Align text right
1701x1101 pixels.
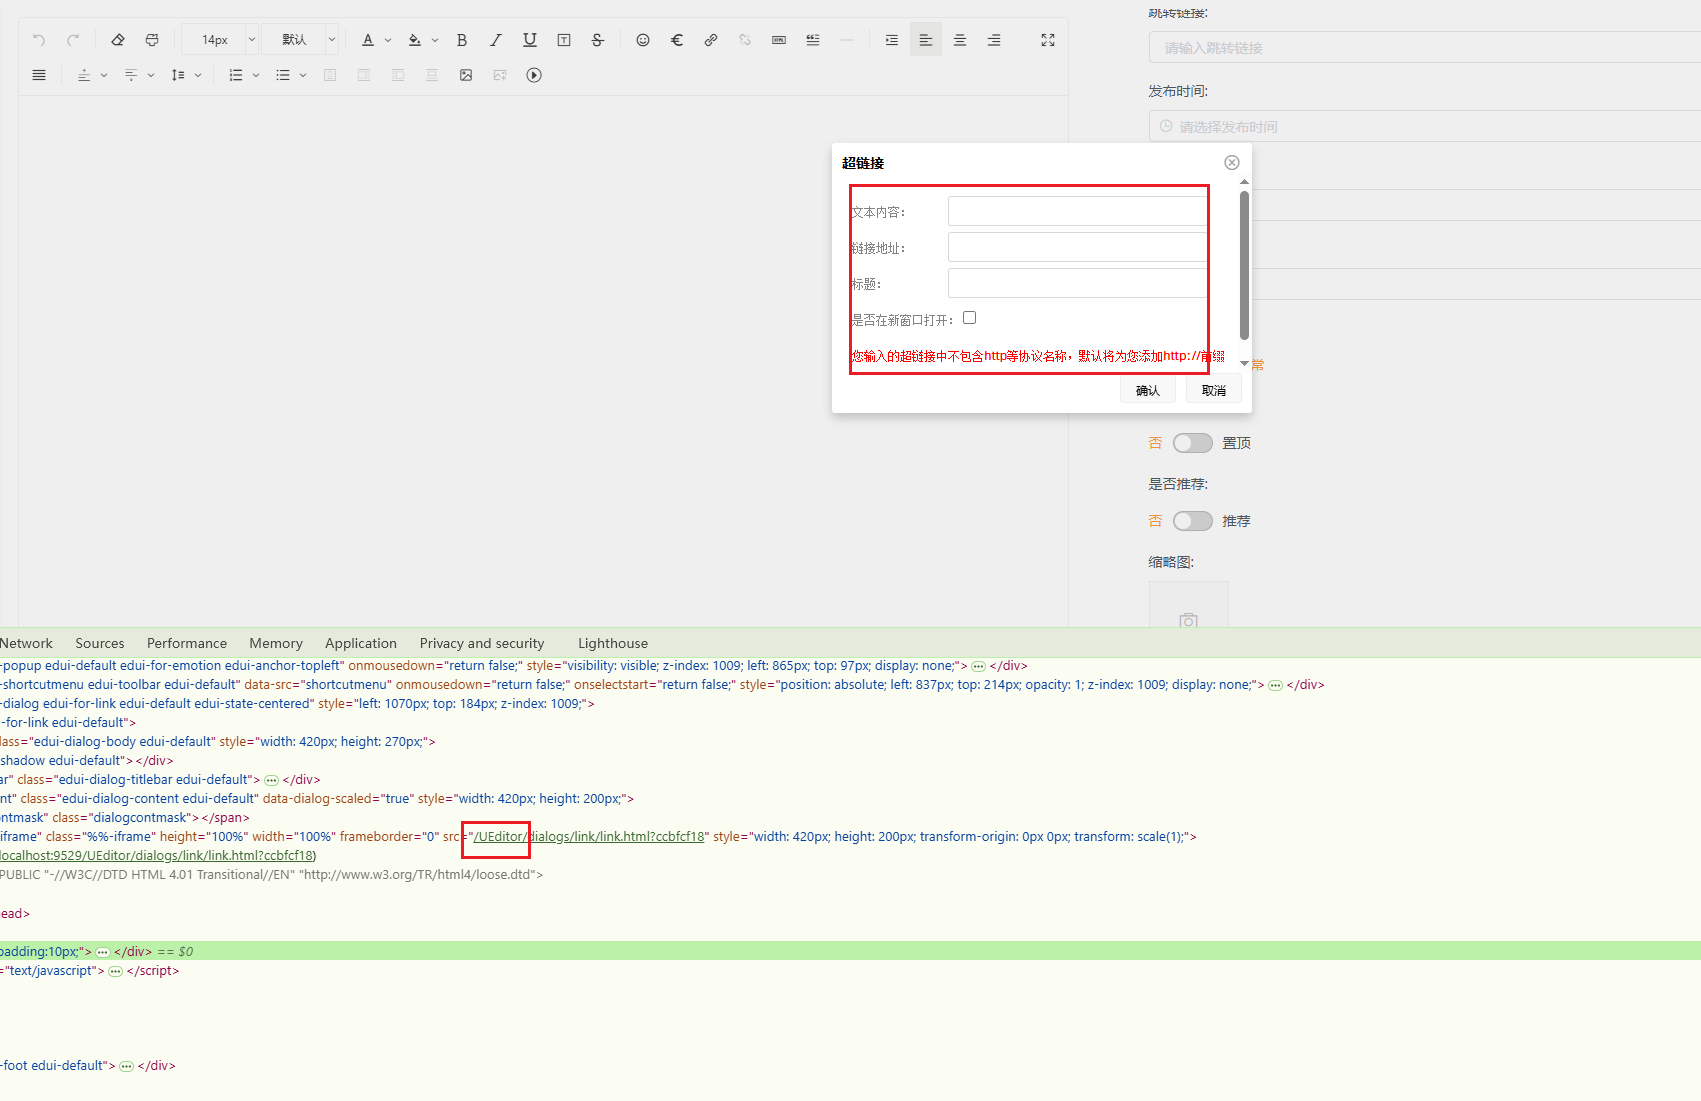(994, 40)
